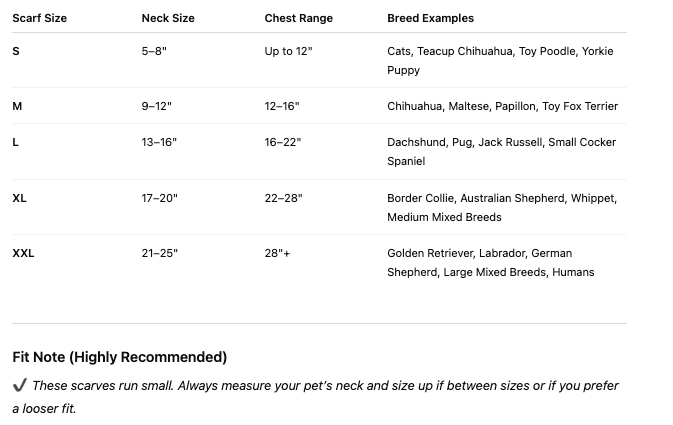Select the 22–28" chest range value

(283, 198)
